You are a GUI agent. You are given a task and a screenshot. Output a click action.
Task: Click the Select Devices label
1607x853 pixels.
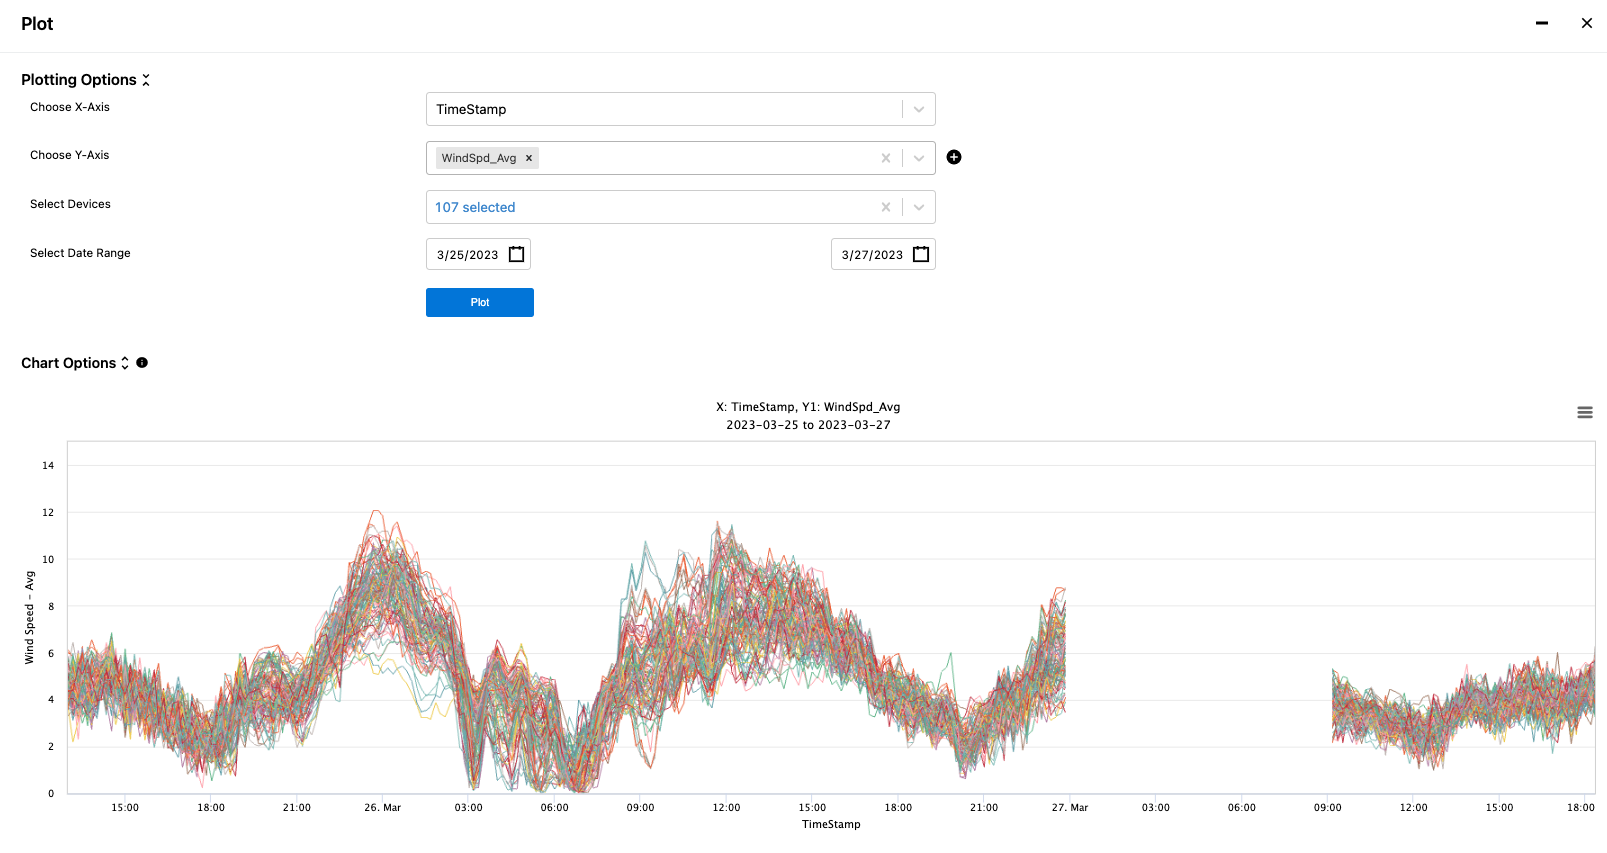click(x=70, y=204)
